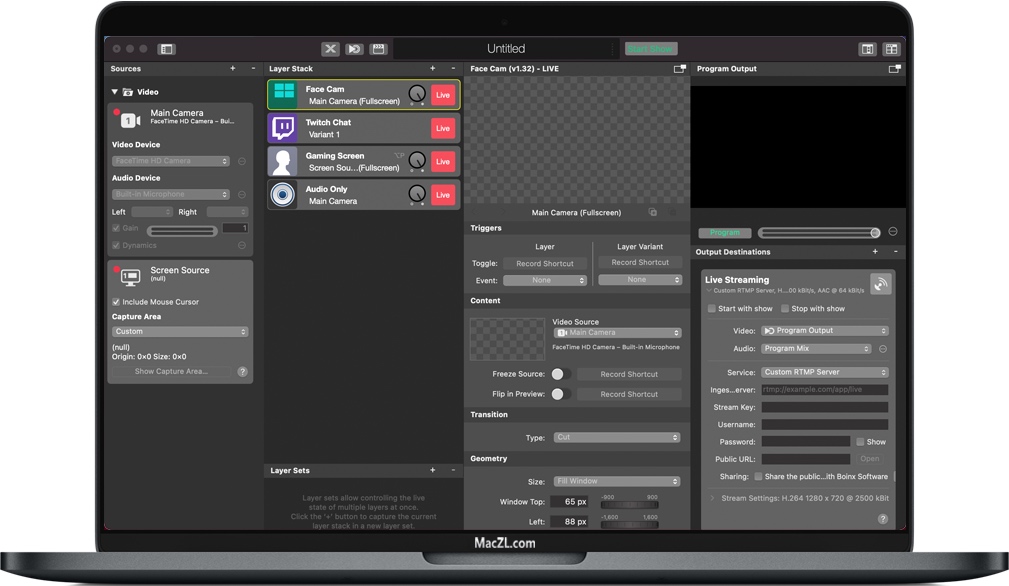The image size is (1009, 586).
Task: Open the Transition Type dropdown showing Cut
Action: point(616,437)
